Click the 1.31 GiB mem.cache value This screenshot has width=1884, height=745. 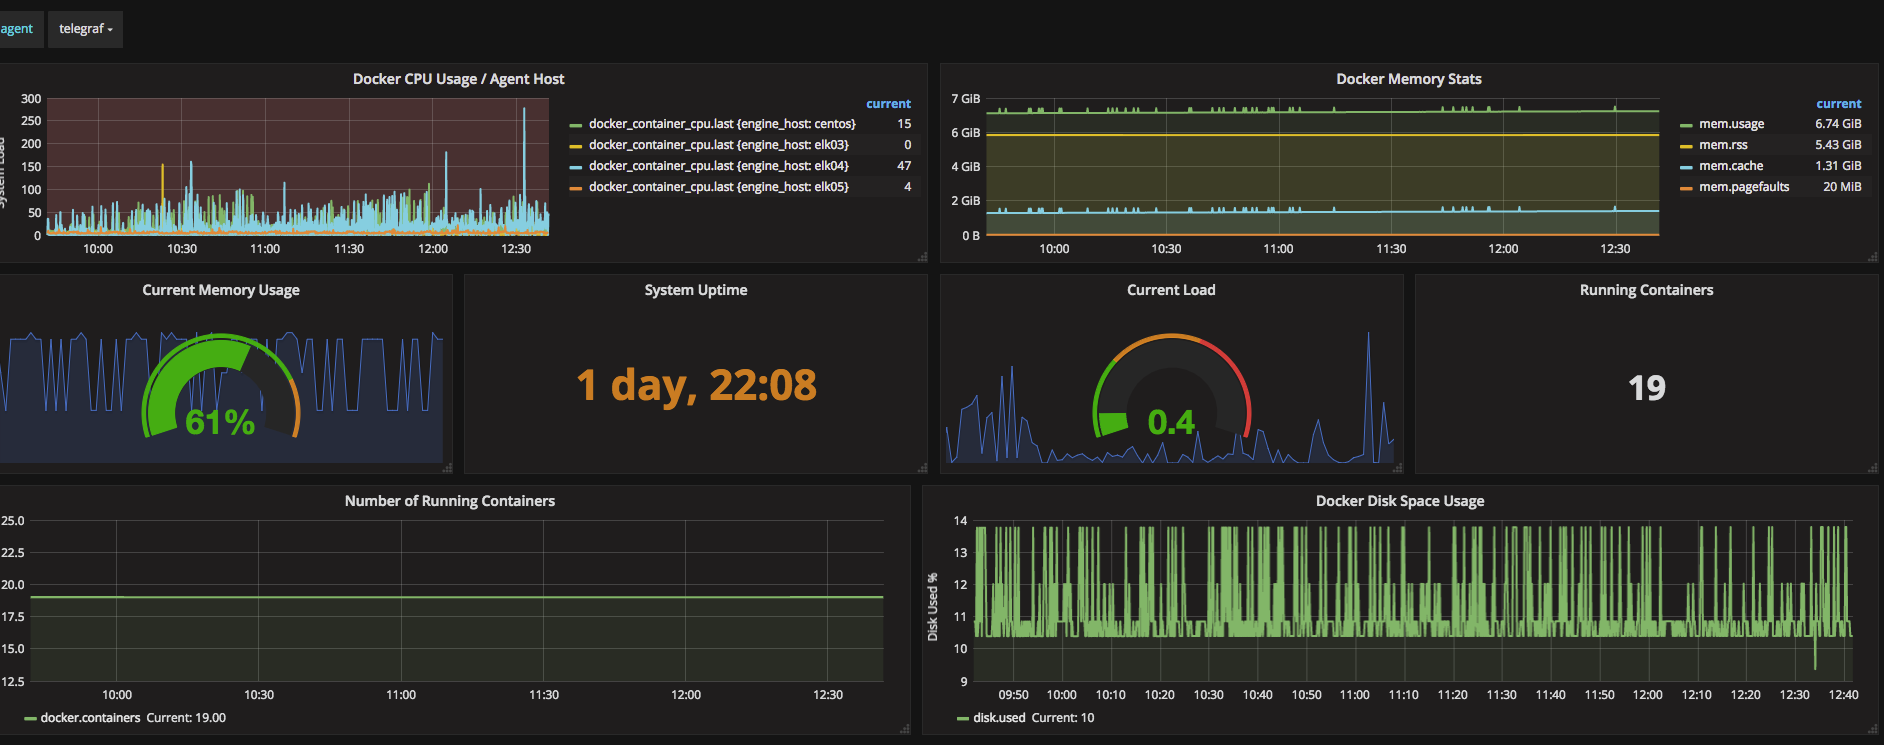(x=1838, y=166)
